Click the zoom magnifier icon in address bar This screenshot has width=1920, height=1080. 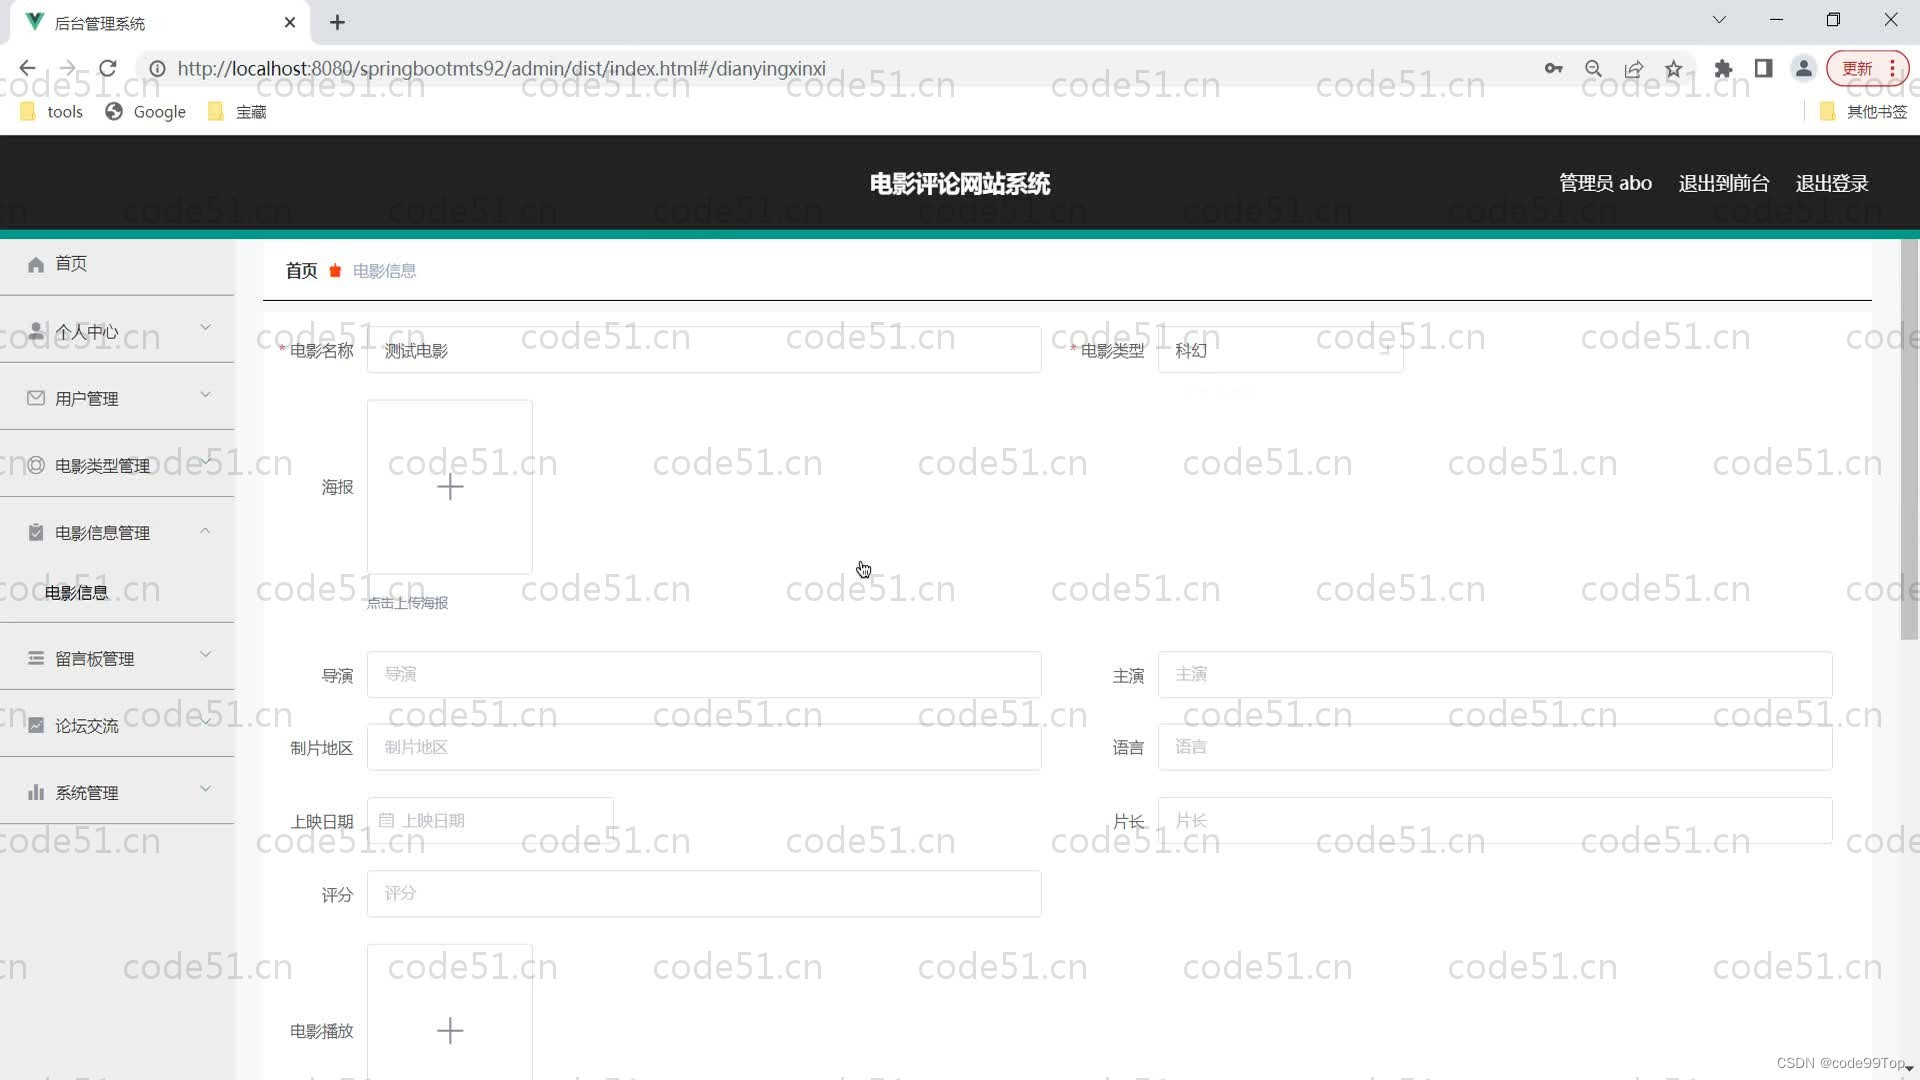pyautogui.click(x=1593, y=68)
